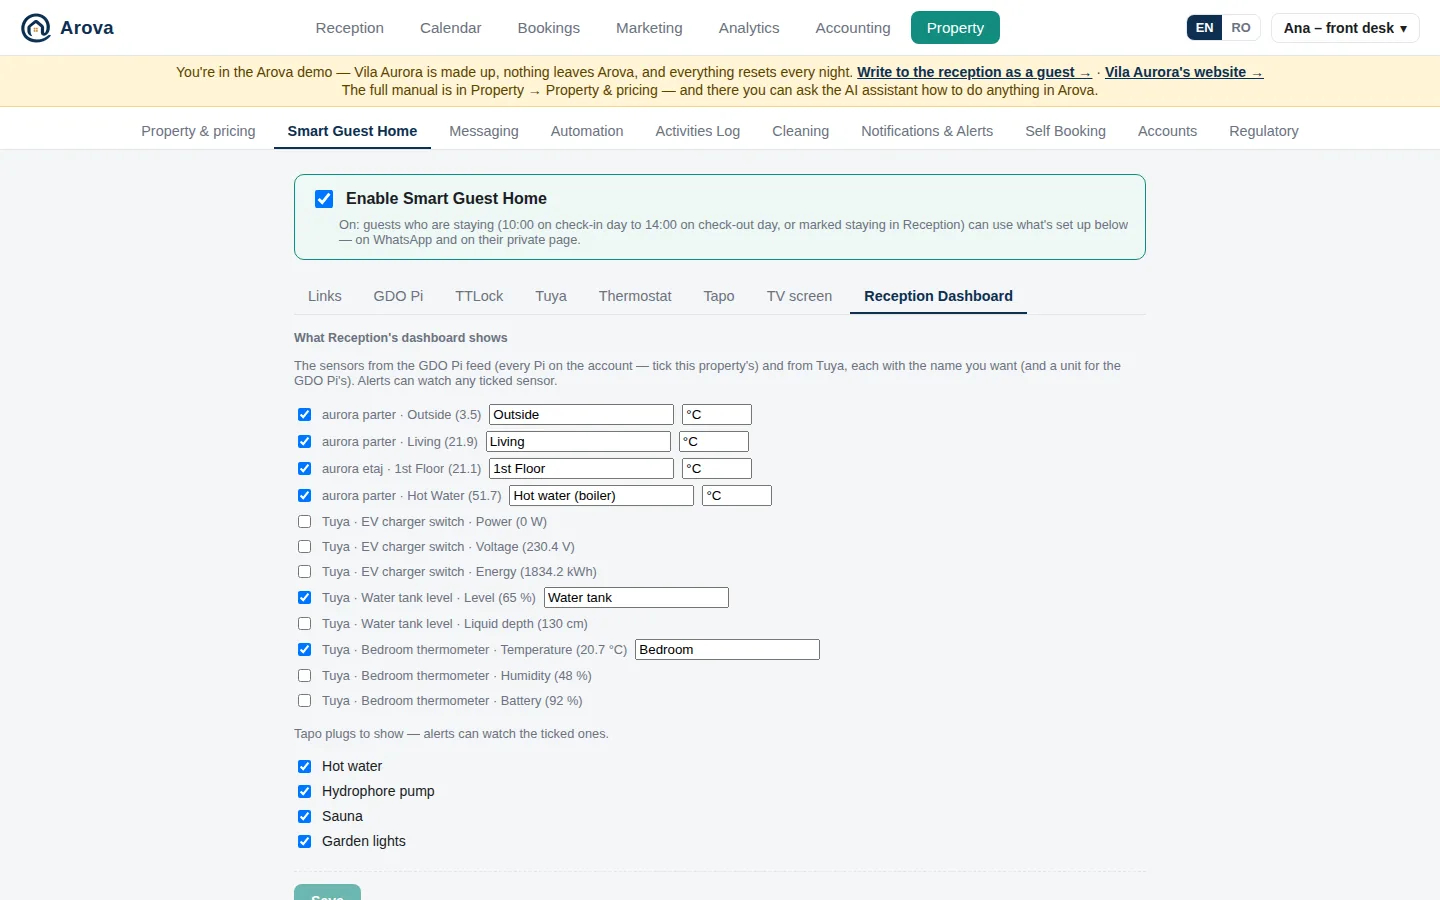
Task: Open the Accounts tab
Action: (x=1167, y=131)
